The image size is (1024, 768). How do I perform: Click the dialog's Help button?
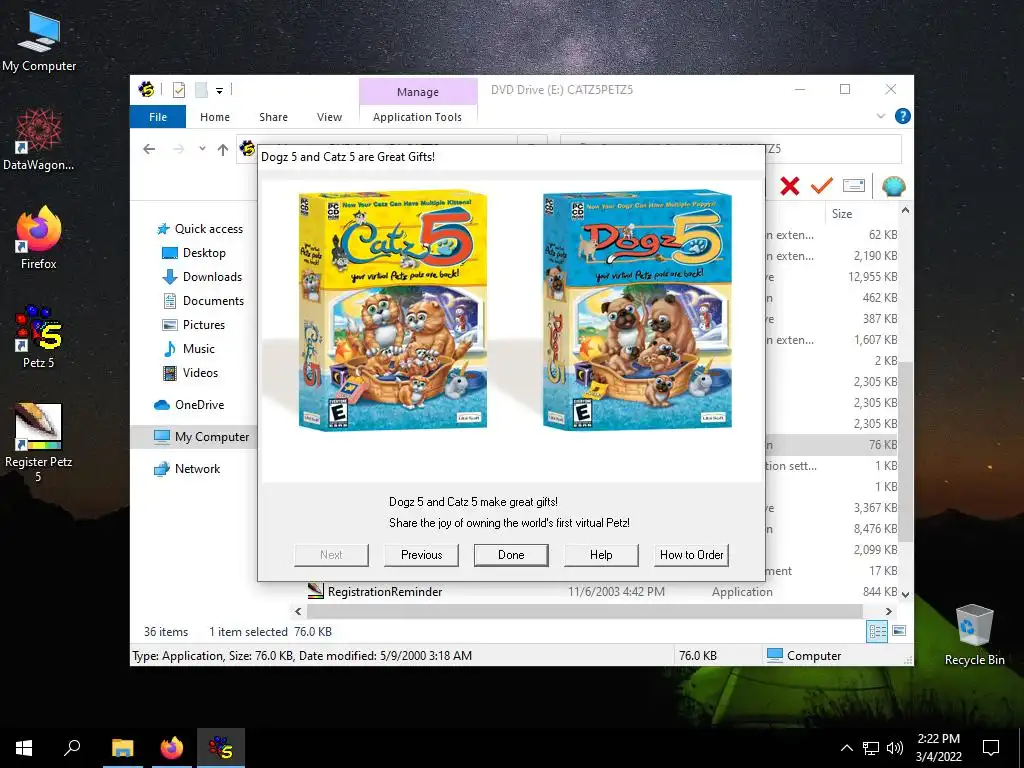pyautogui.click(x=601, y=555)
